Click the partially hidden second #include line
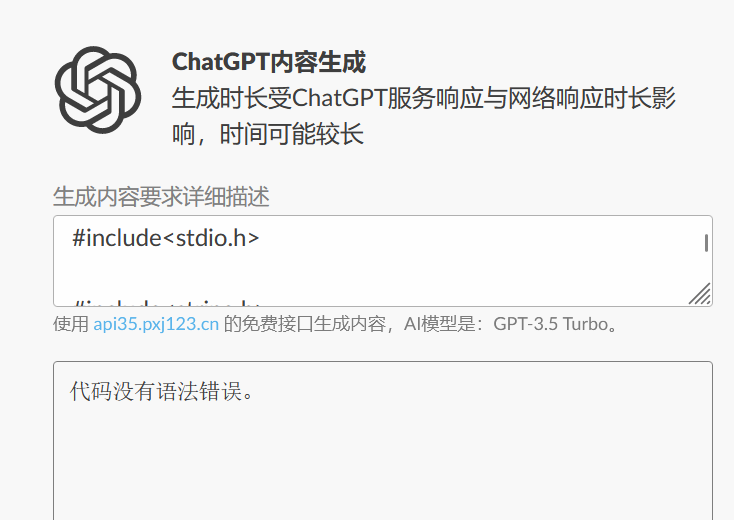 pos(167,302)
